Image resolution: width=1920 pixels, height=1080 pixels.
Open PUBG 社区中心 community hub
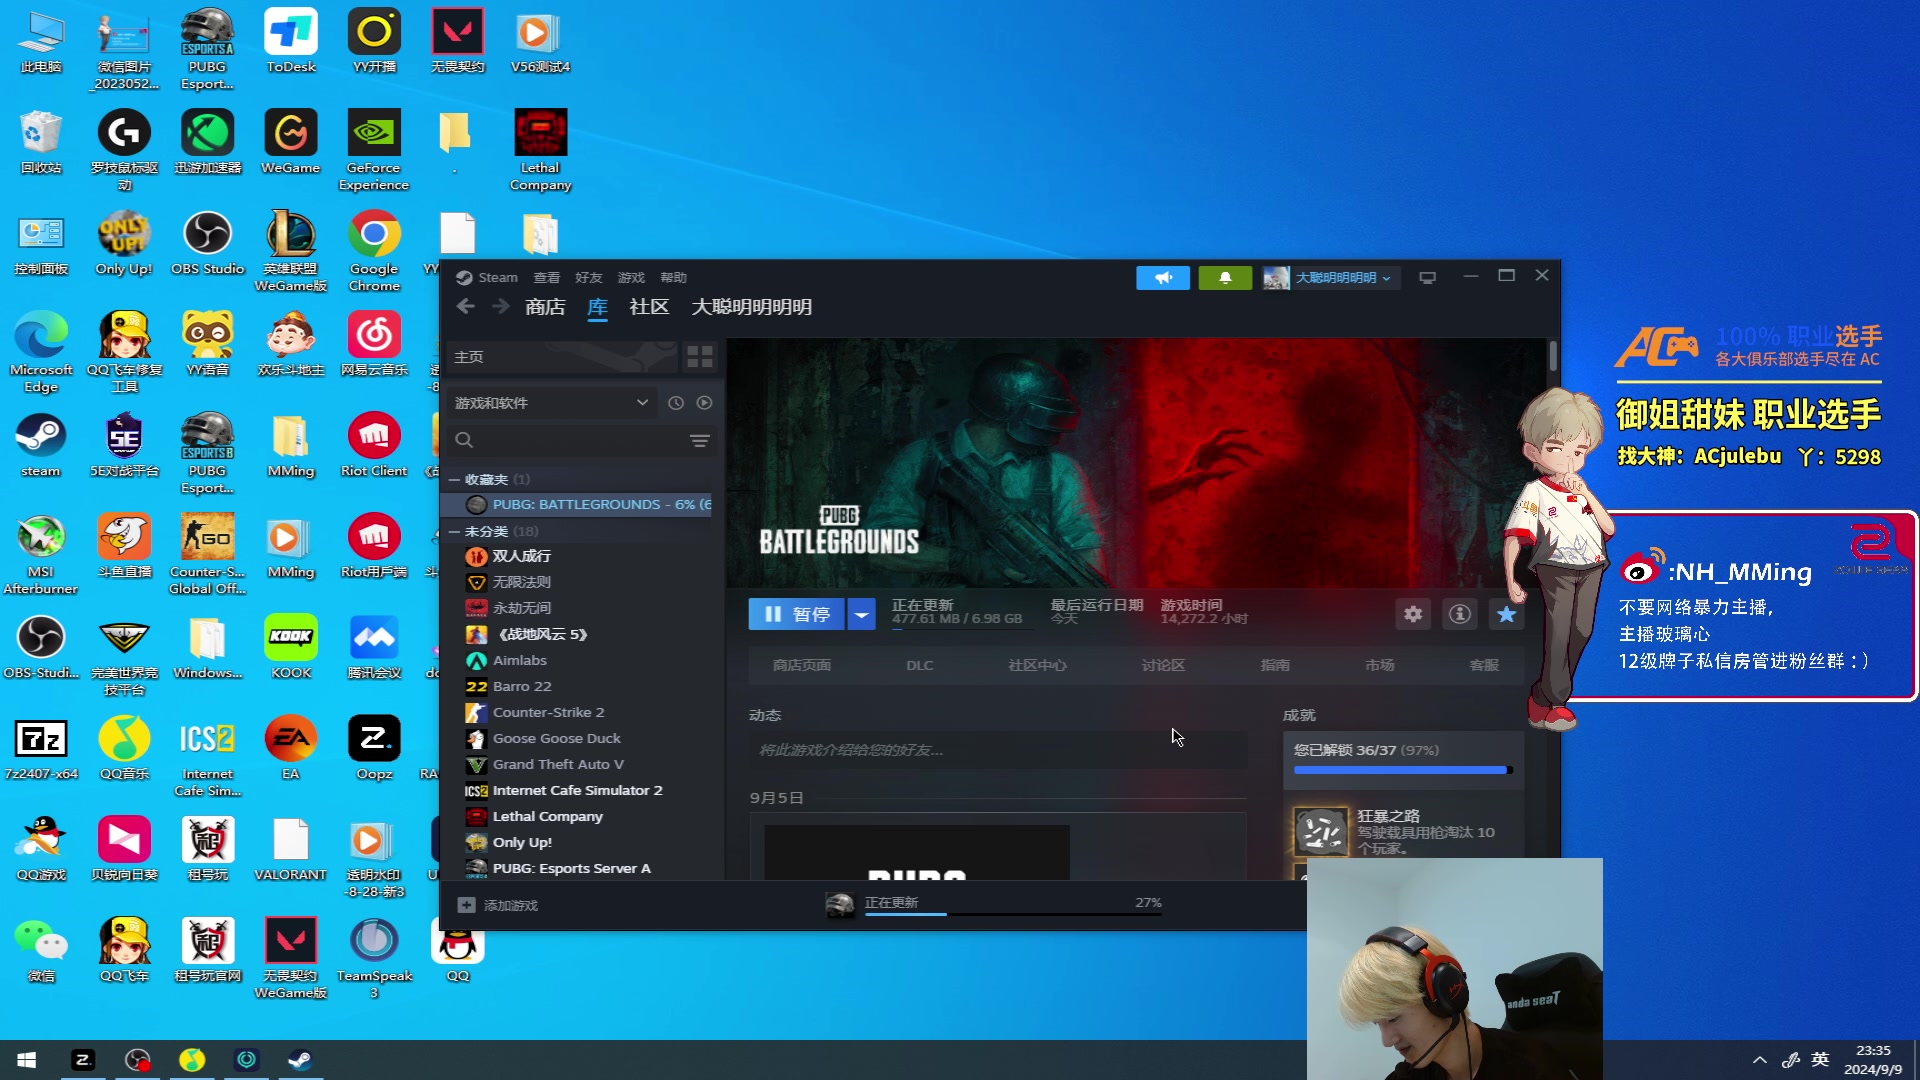pos(1037,665)
